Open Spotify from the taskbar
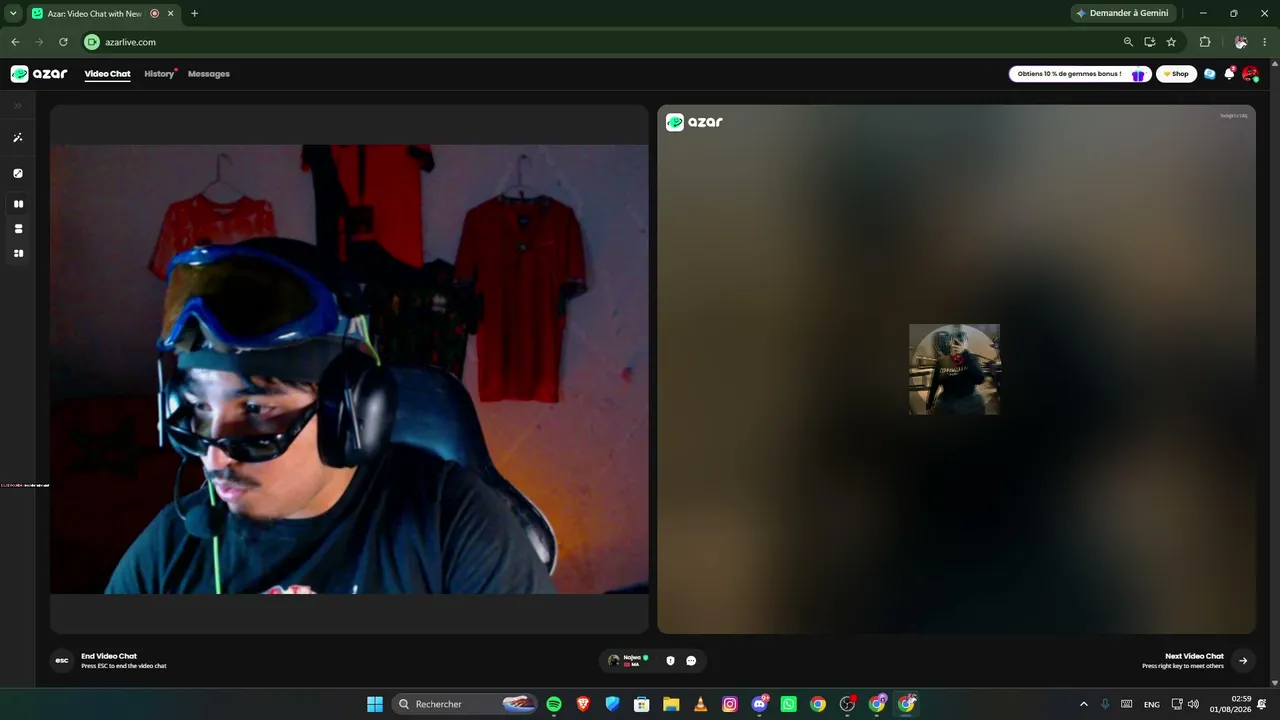 click(x=554, y=704)
